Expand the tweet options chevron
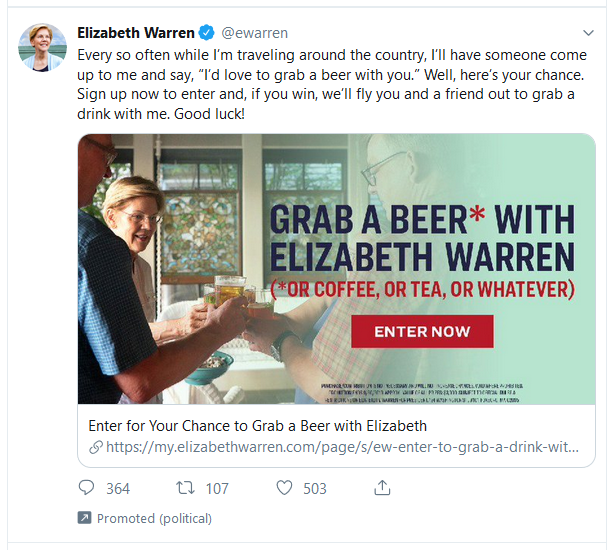Image resolution: width=613 pixels, height=550 pixels. point(588,33)
